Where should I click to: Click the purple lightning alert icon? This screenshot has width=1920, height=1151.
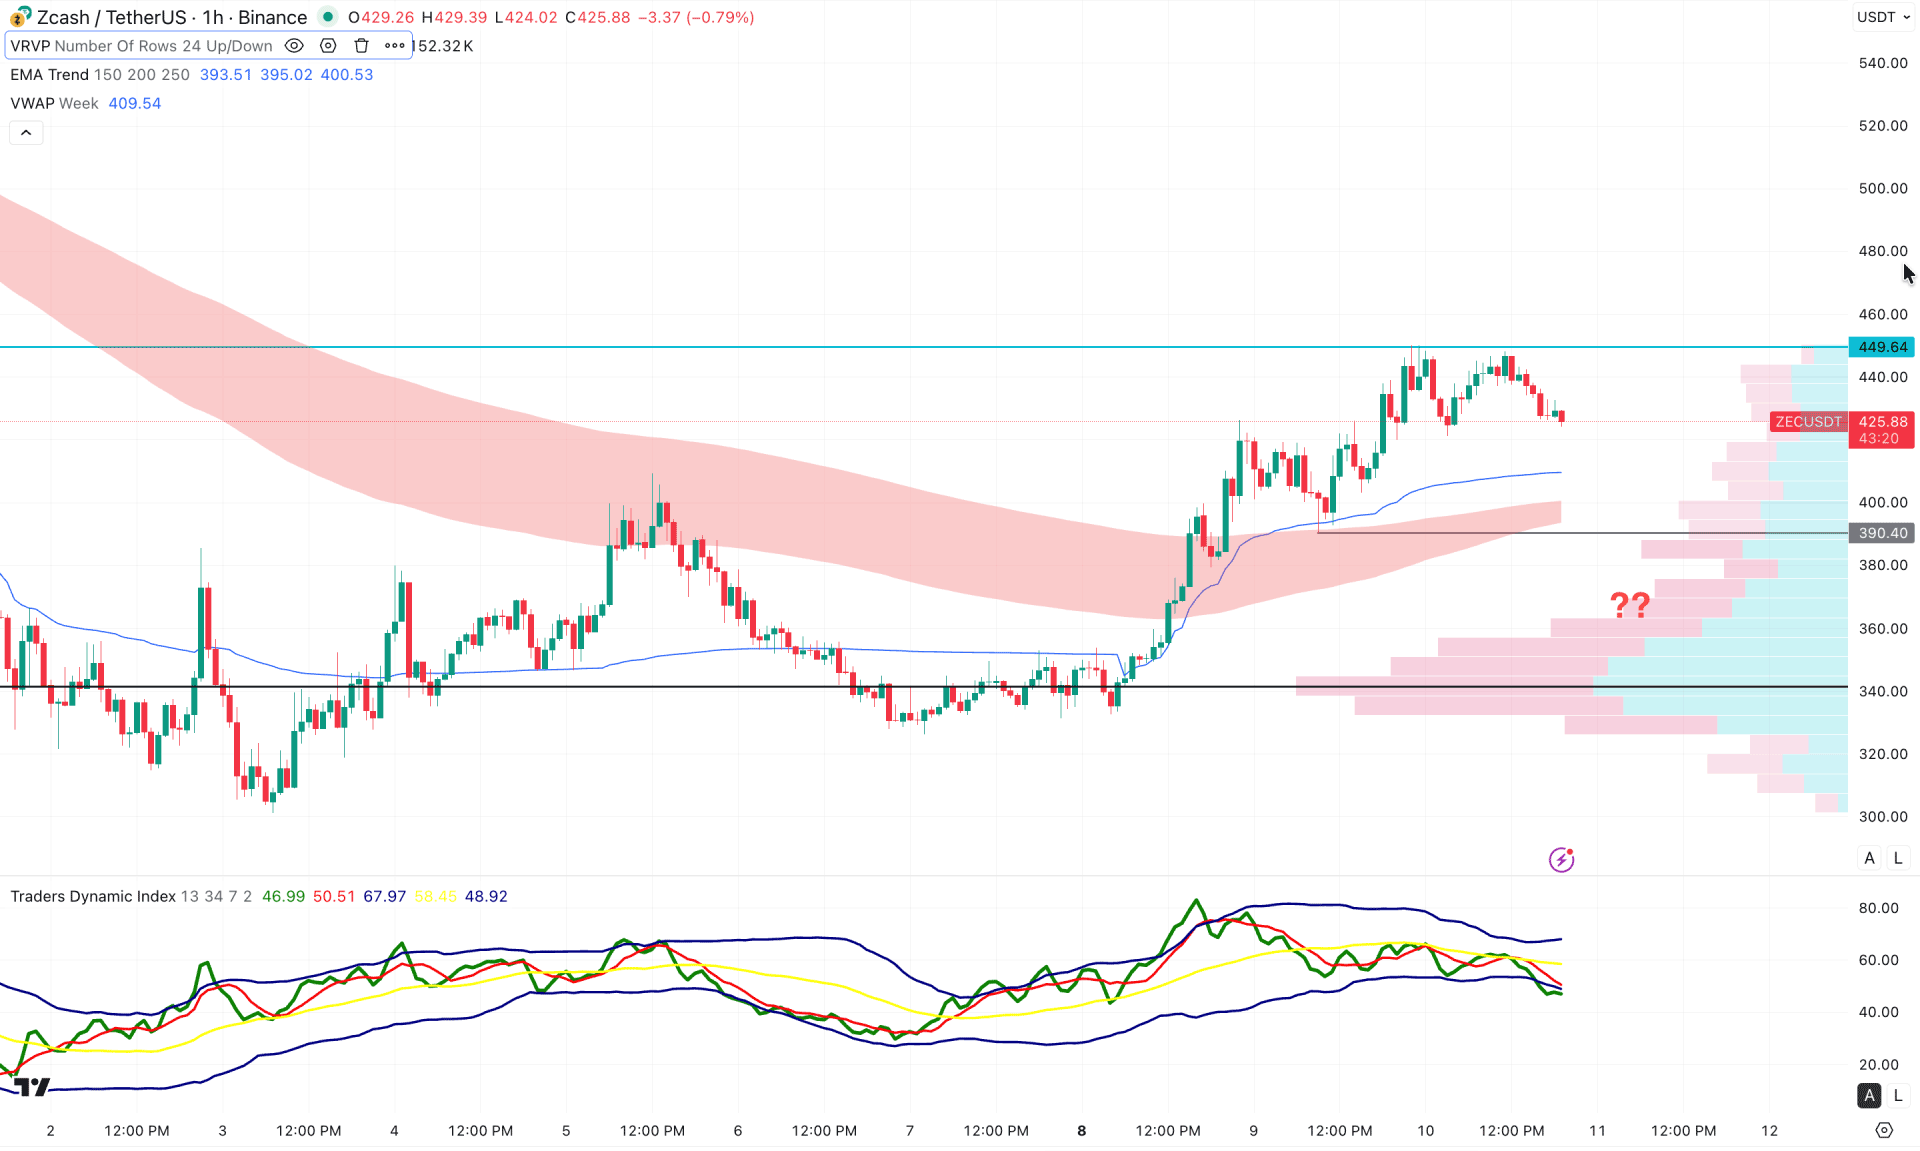tap(1561, 859)
